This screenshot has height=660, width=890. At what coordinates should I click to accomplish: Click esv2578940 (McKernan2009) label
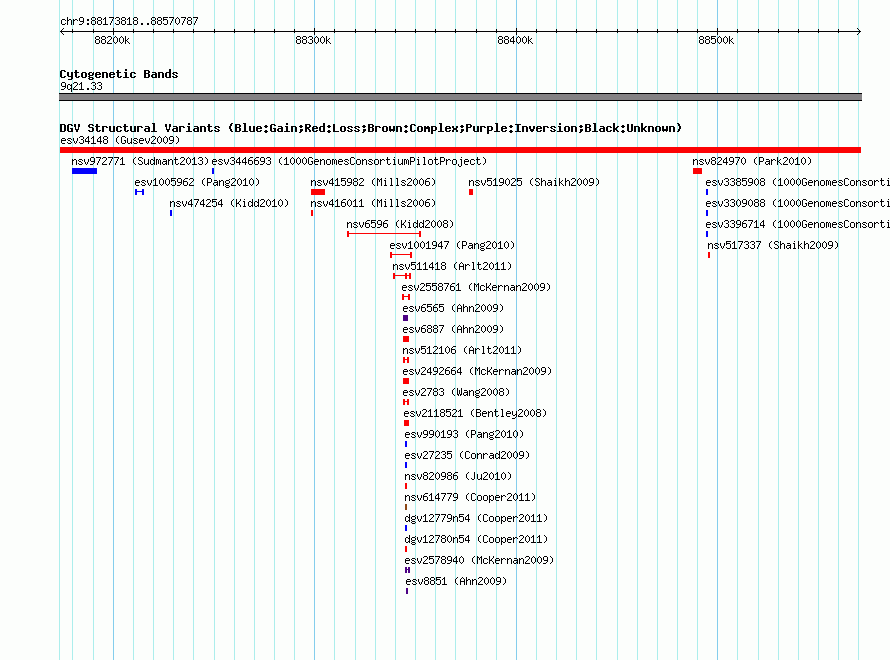[x=479, y=560]
